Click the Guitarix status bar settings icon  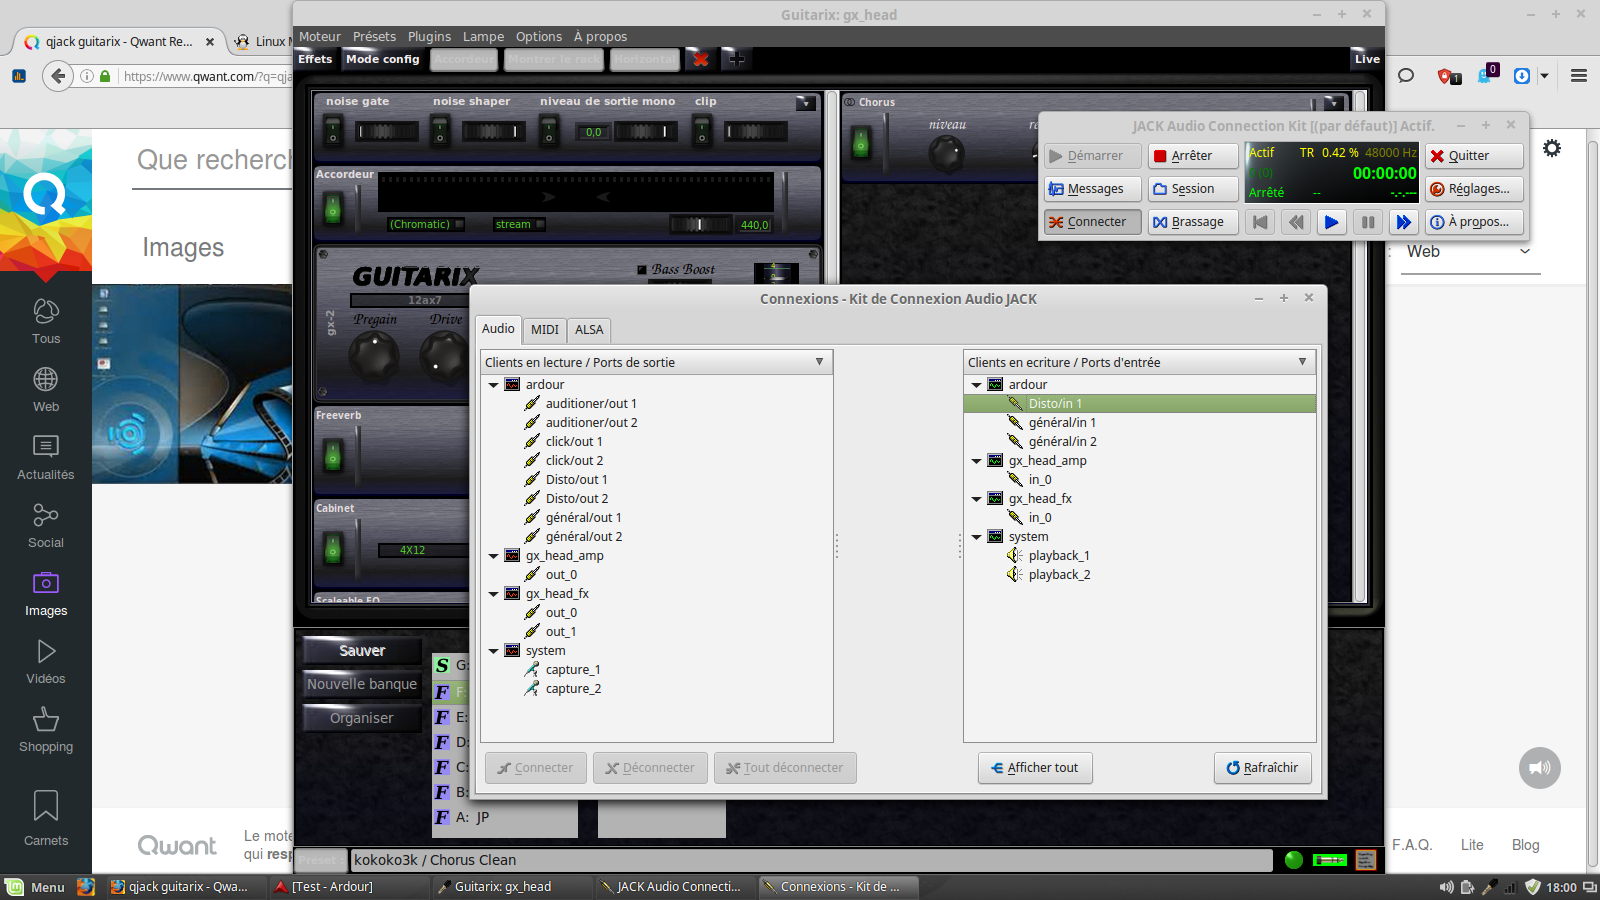tap(1366, 860)
